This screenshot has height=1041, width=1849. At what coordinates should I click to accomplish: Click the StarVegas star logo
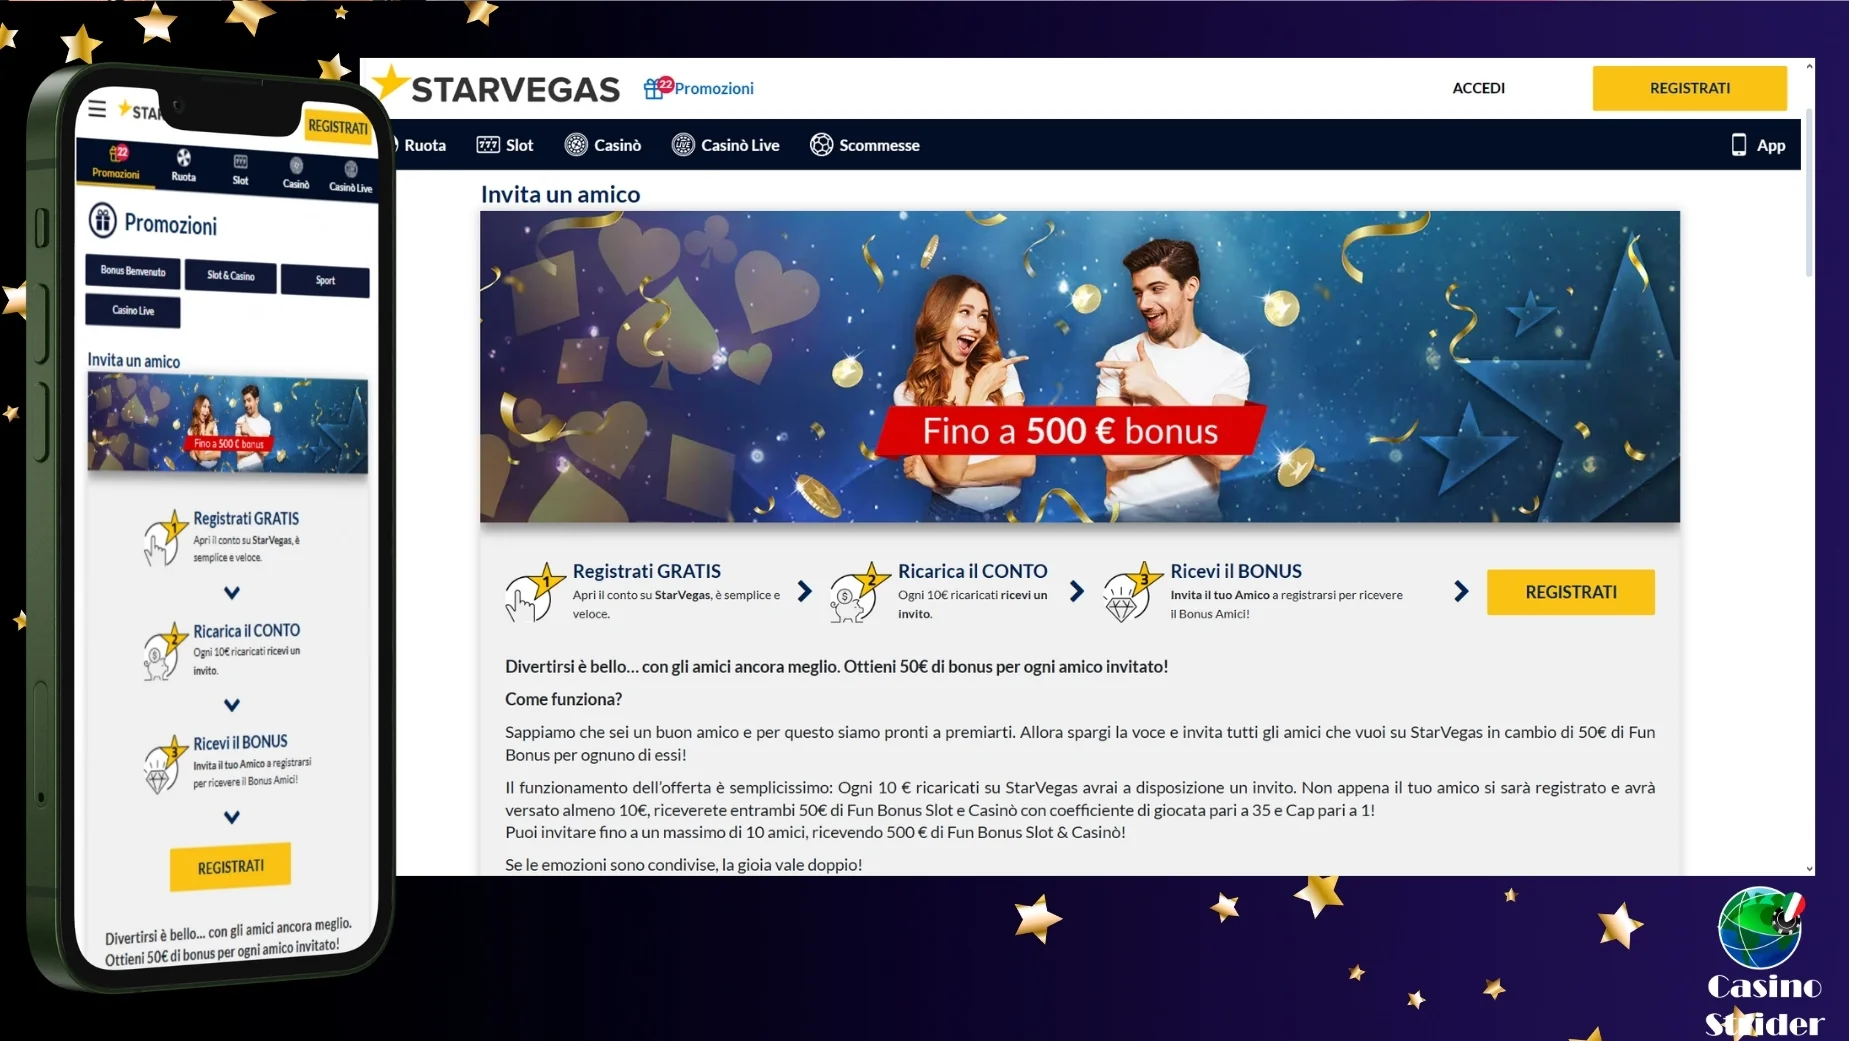click(x=390, y=85)
